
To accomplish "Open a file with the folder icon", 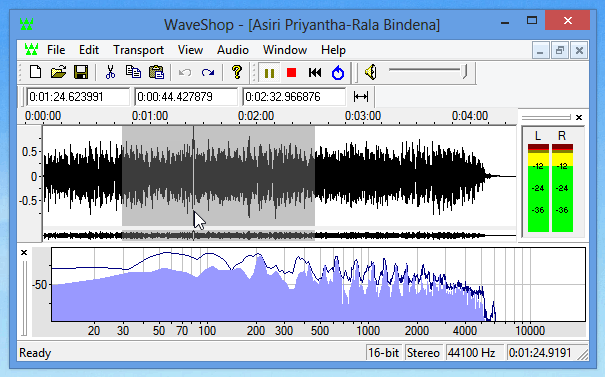I will [58, 72].
